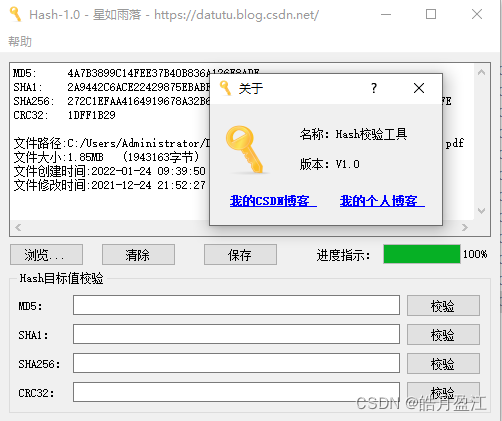This screenshot has width=502, height=421.
Task: Close the 关于 dialog
Action: pyautogui.click(x=419, y=88)
